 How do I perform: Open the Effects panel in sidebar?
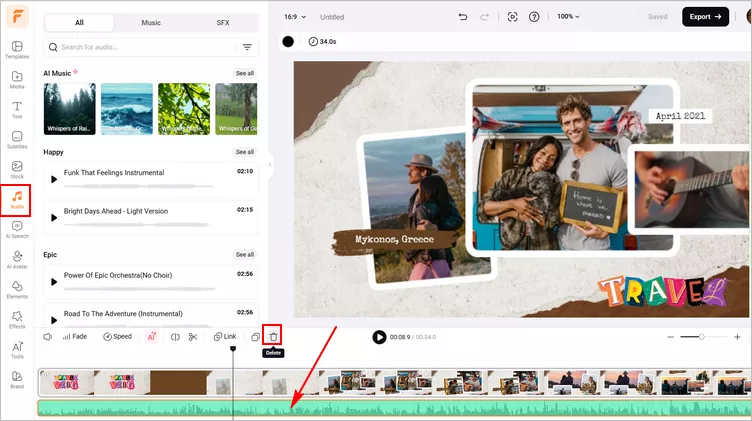17,319
